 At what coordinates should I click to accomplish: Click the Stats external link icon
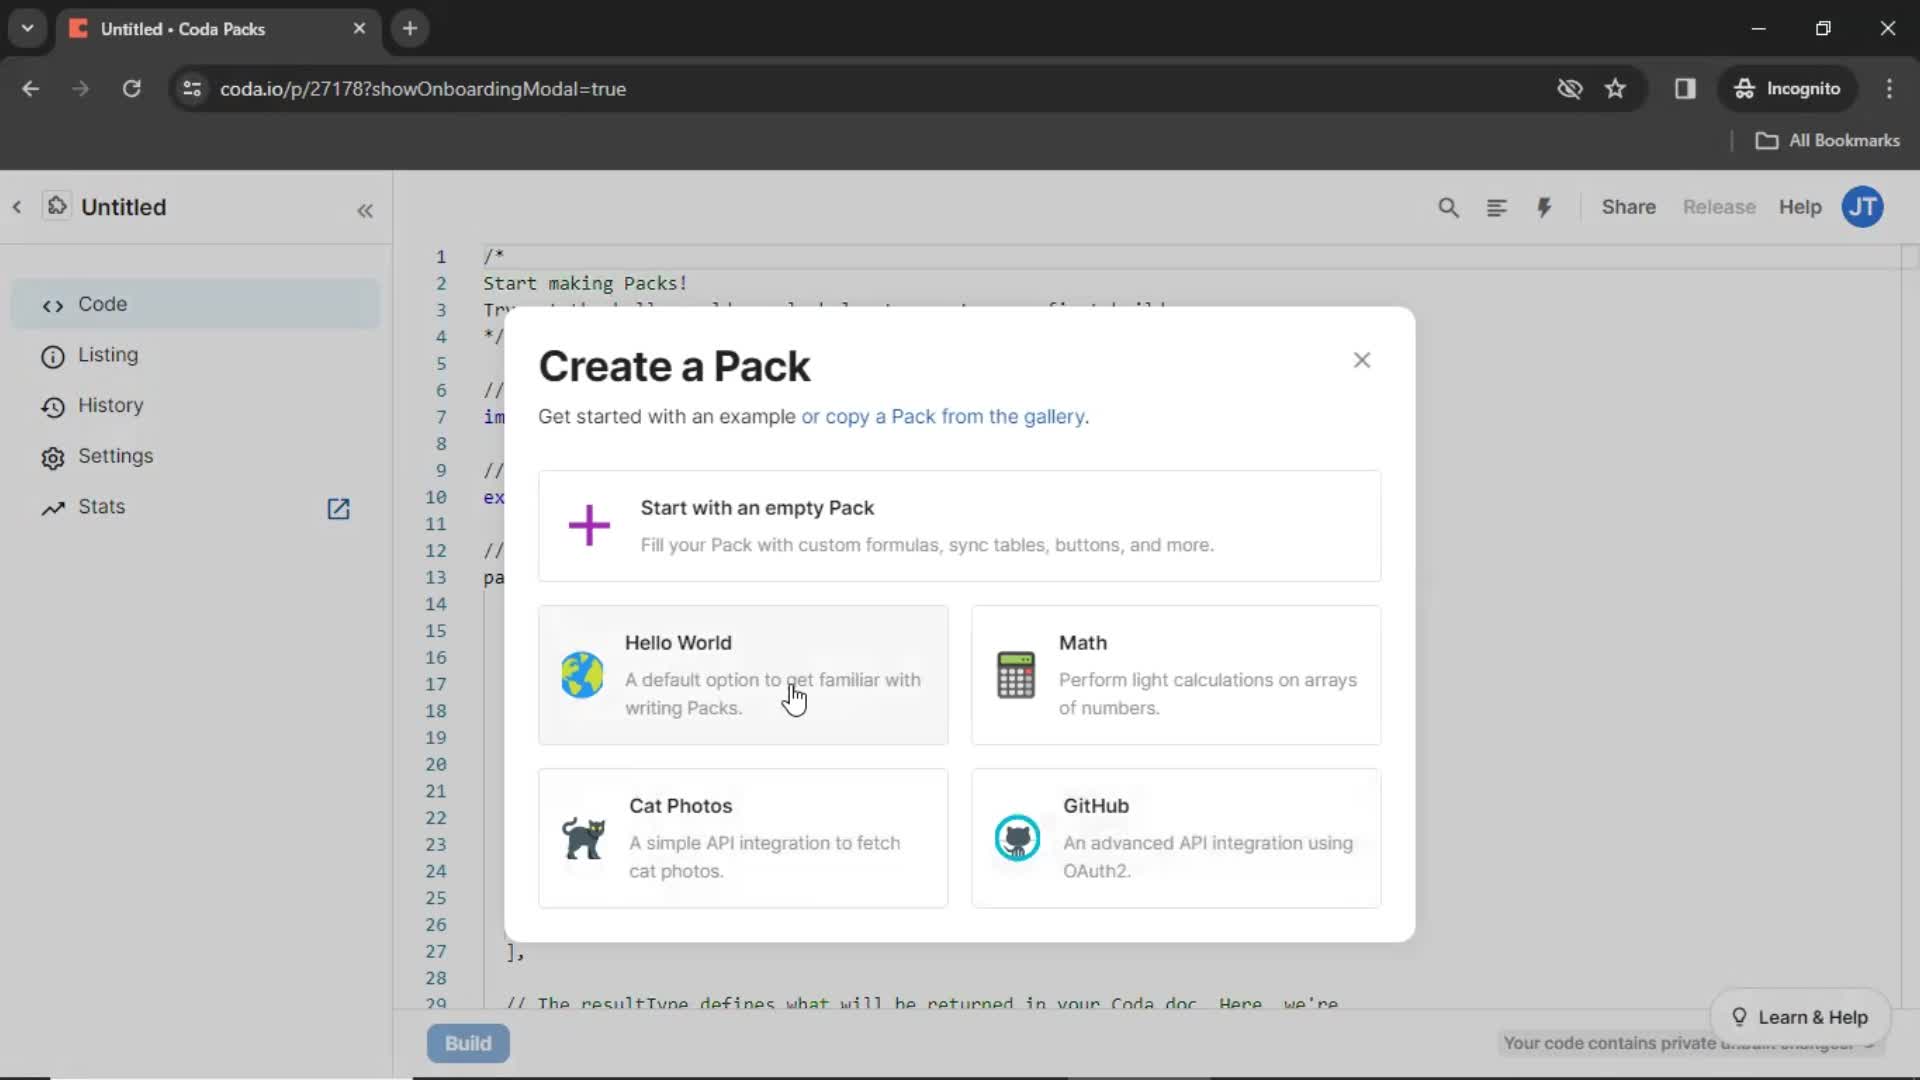coord(338,508)
